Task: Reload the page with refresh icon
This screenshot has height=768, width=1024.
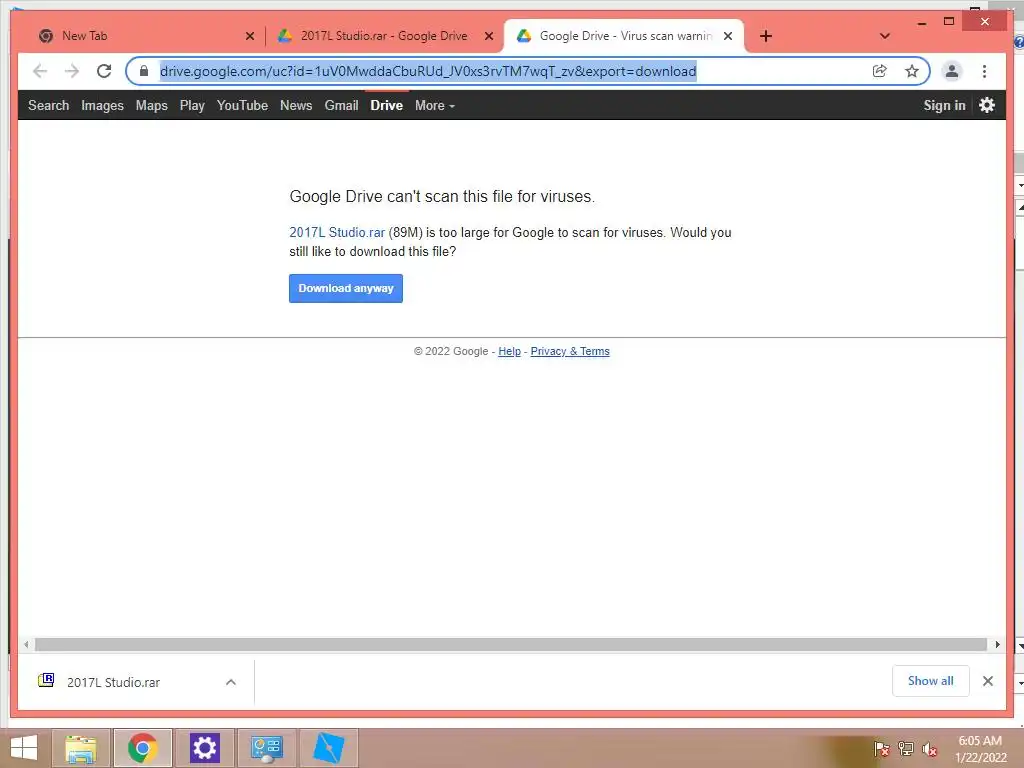Action: [x=104, y=71]
